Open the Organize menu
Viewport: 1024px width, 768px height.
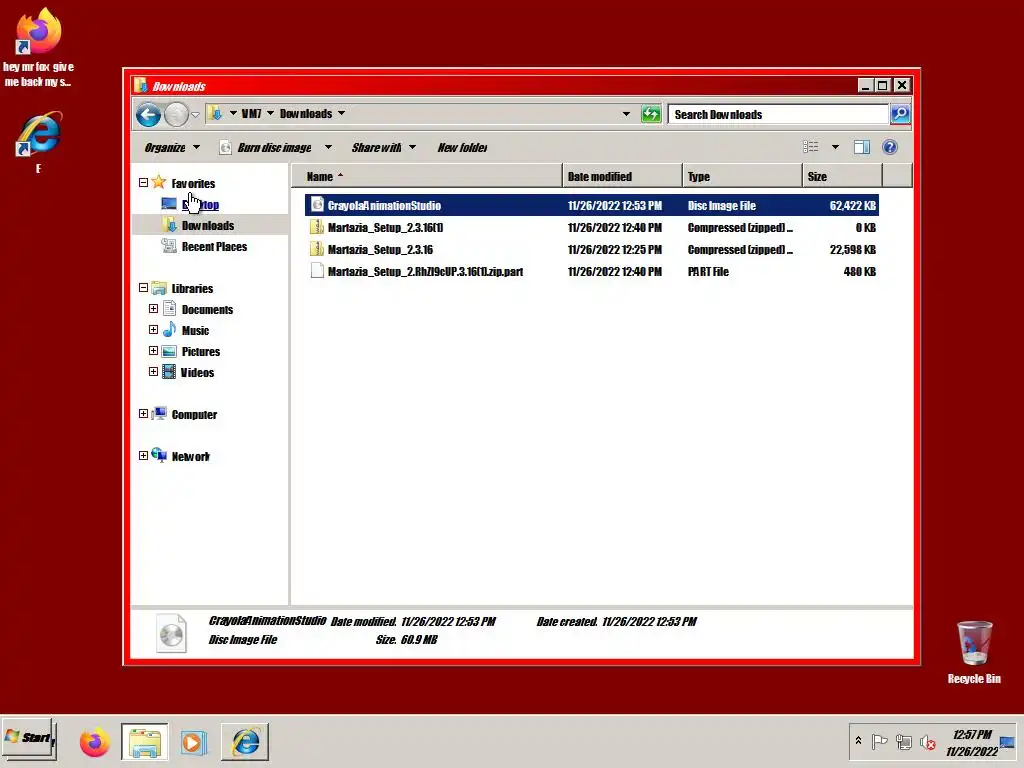(x=172, y=148)
